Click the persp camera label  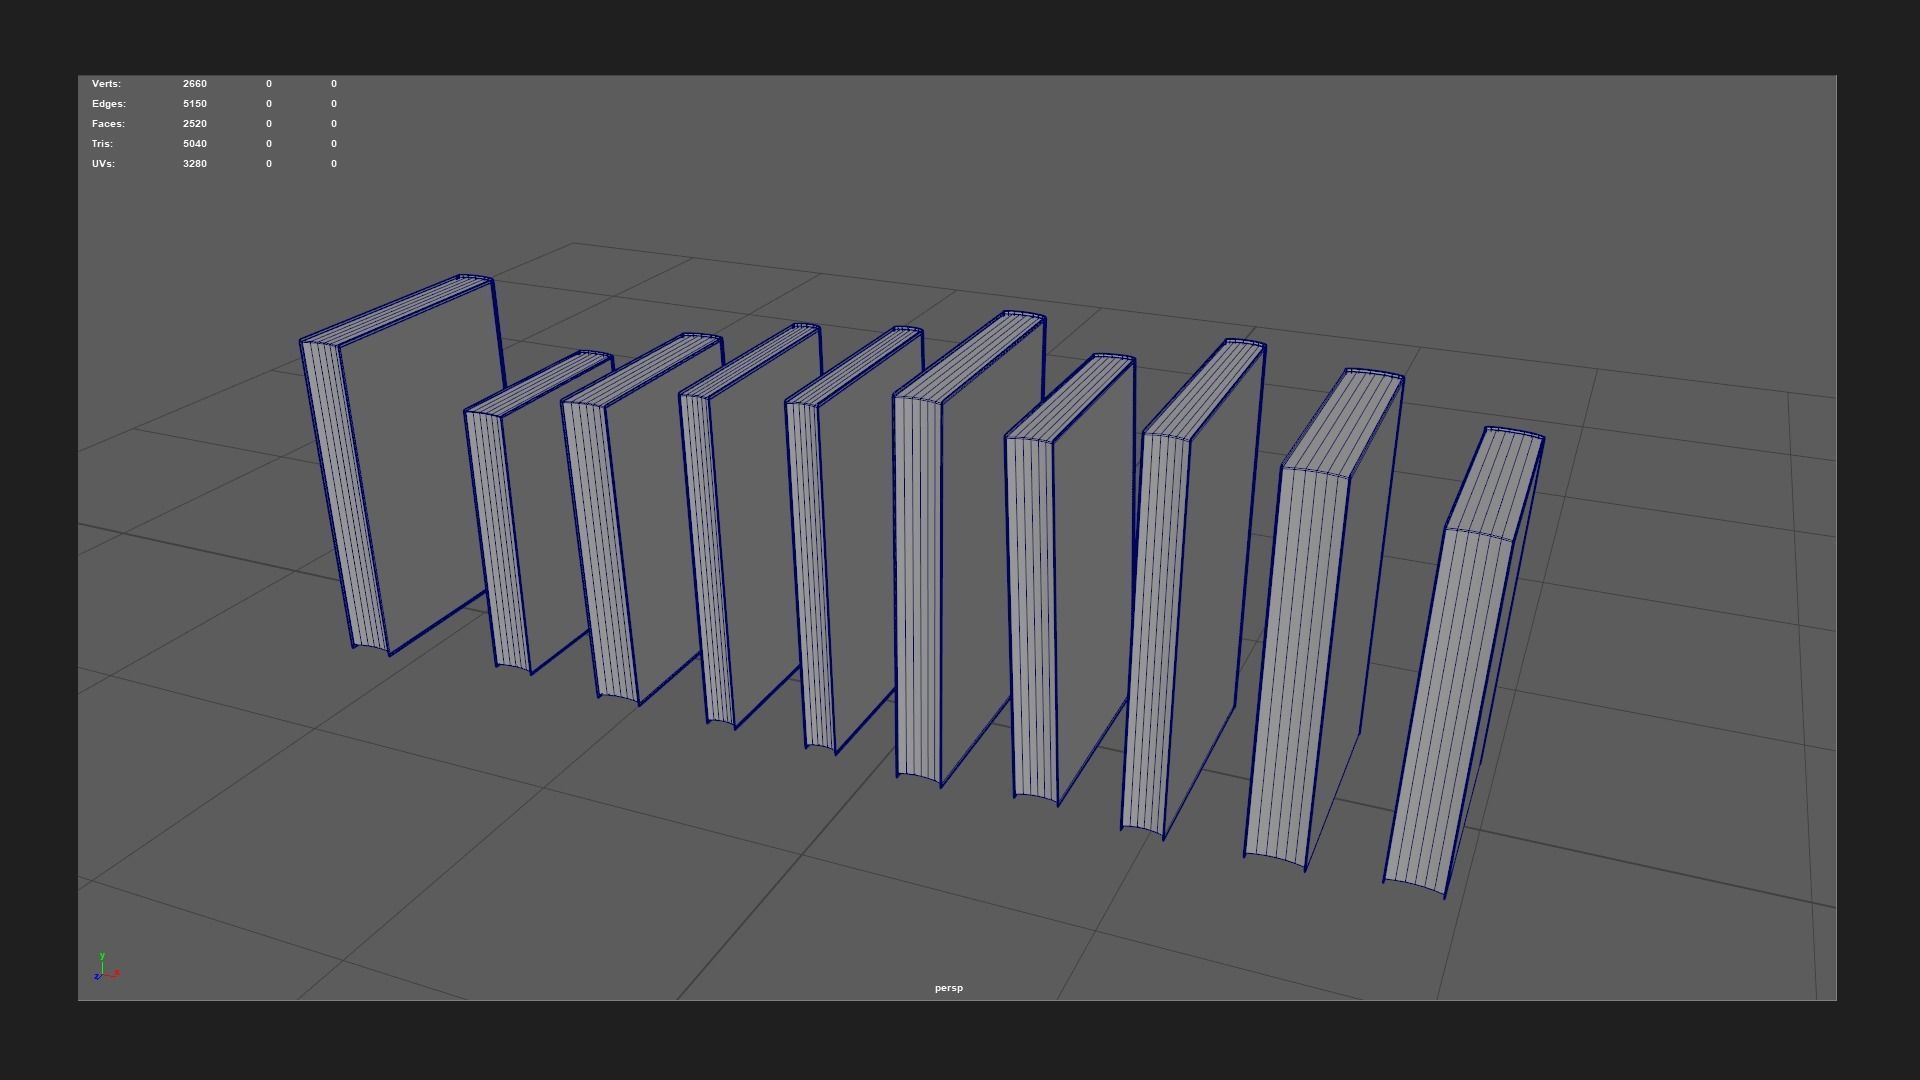pos(948,988)
